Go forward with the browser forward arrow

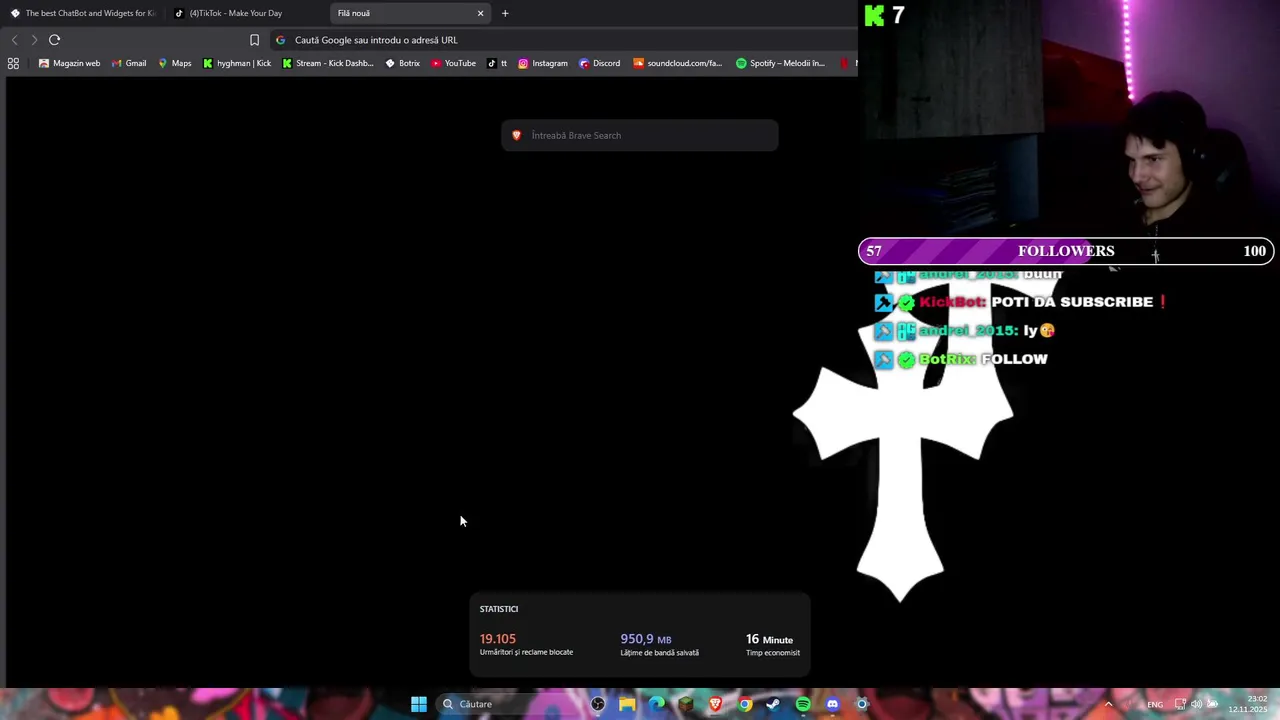point(34,40)
